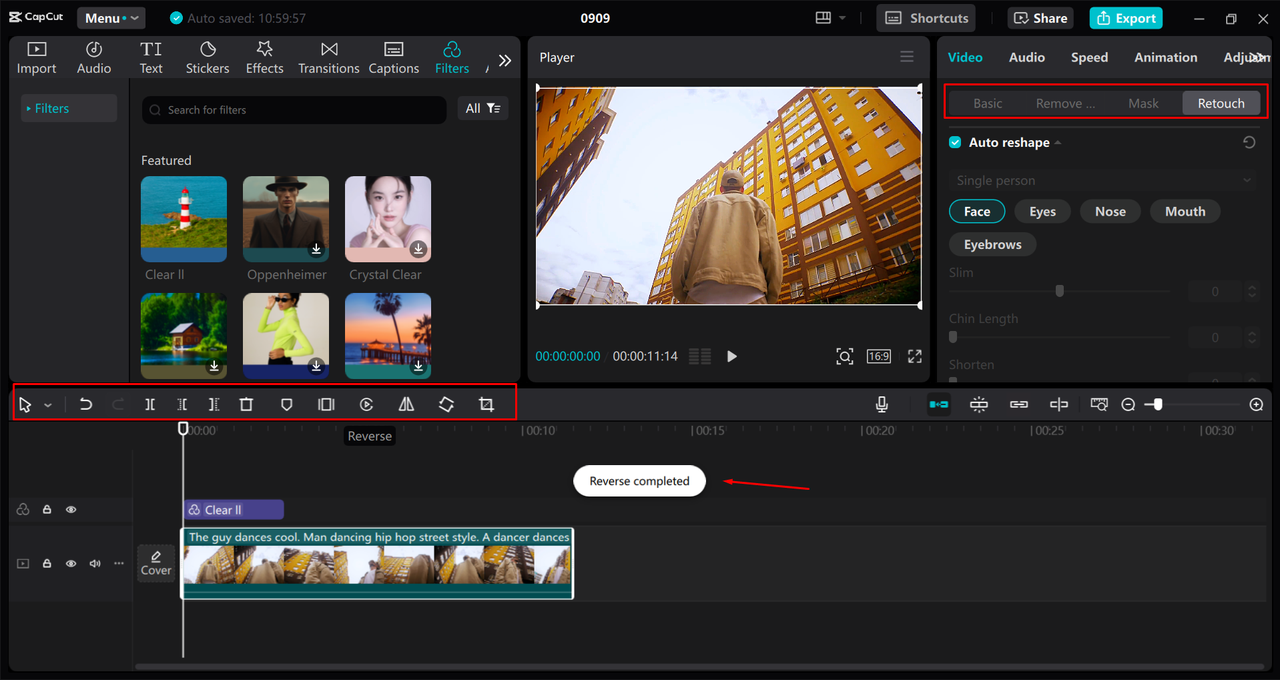Collapse the Auto reshape section arrow
1280x680 pixels.
(1058, 143)
